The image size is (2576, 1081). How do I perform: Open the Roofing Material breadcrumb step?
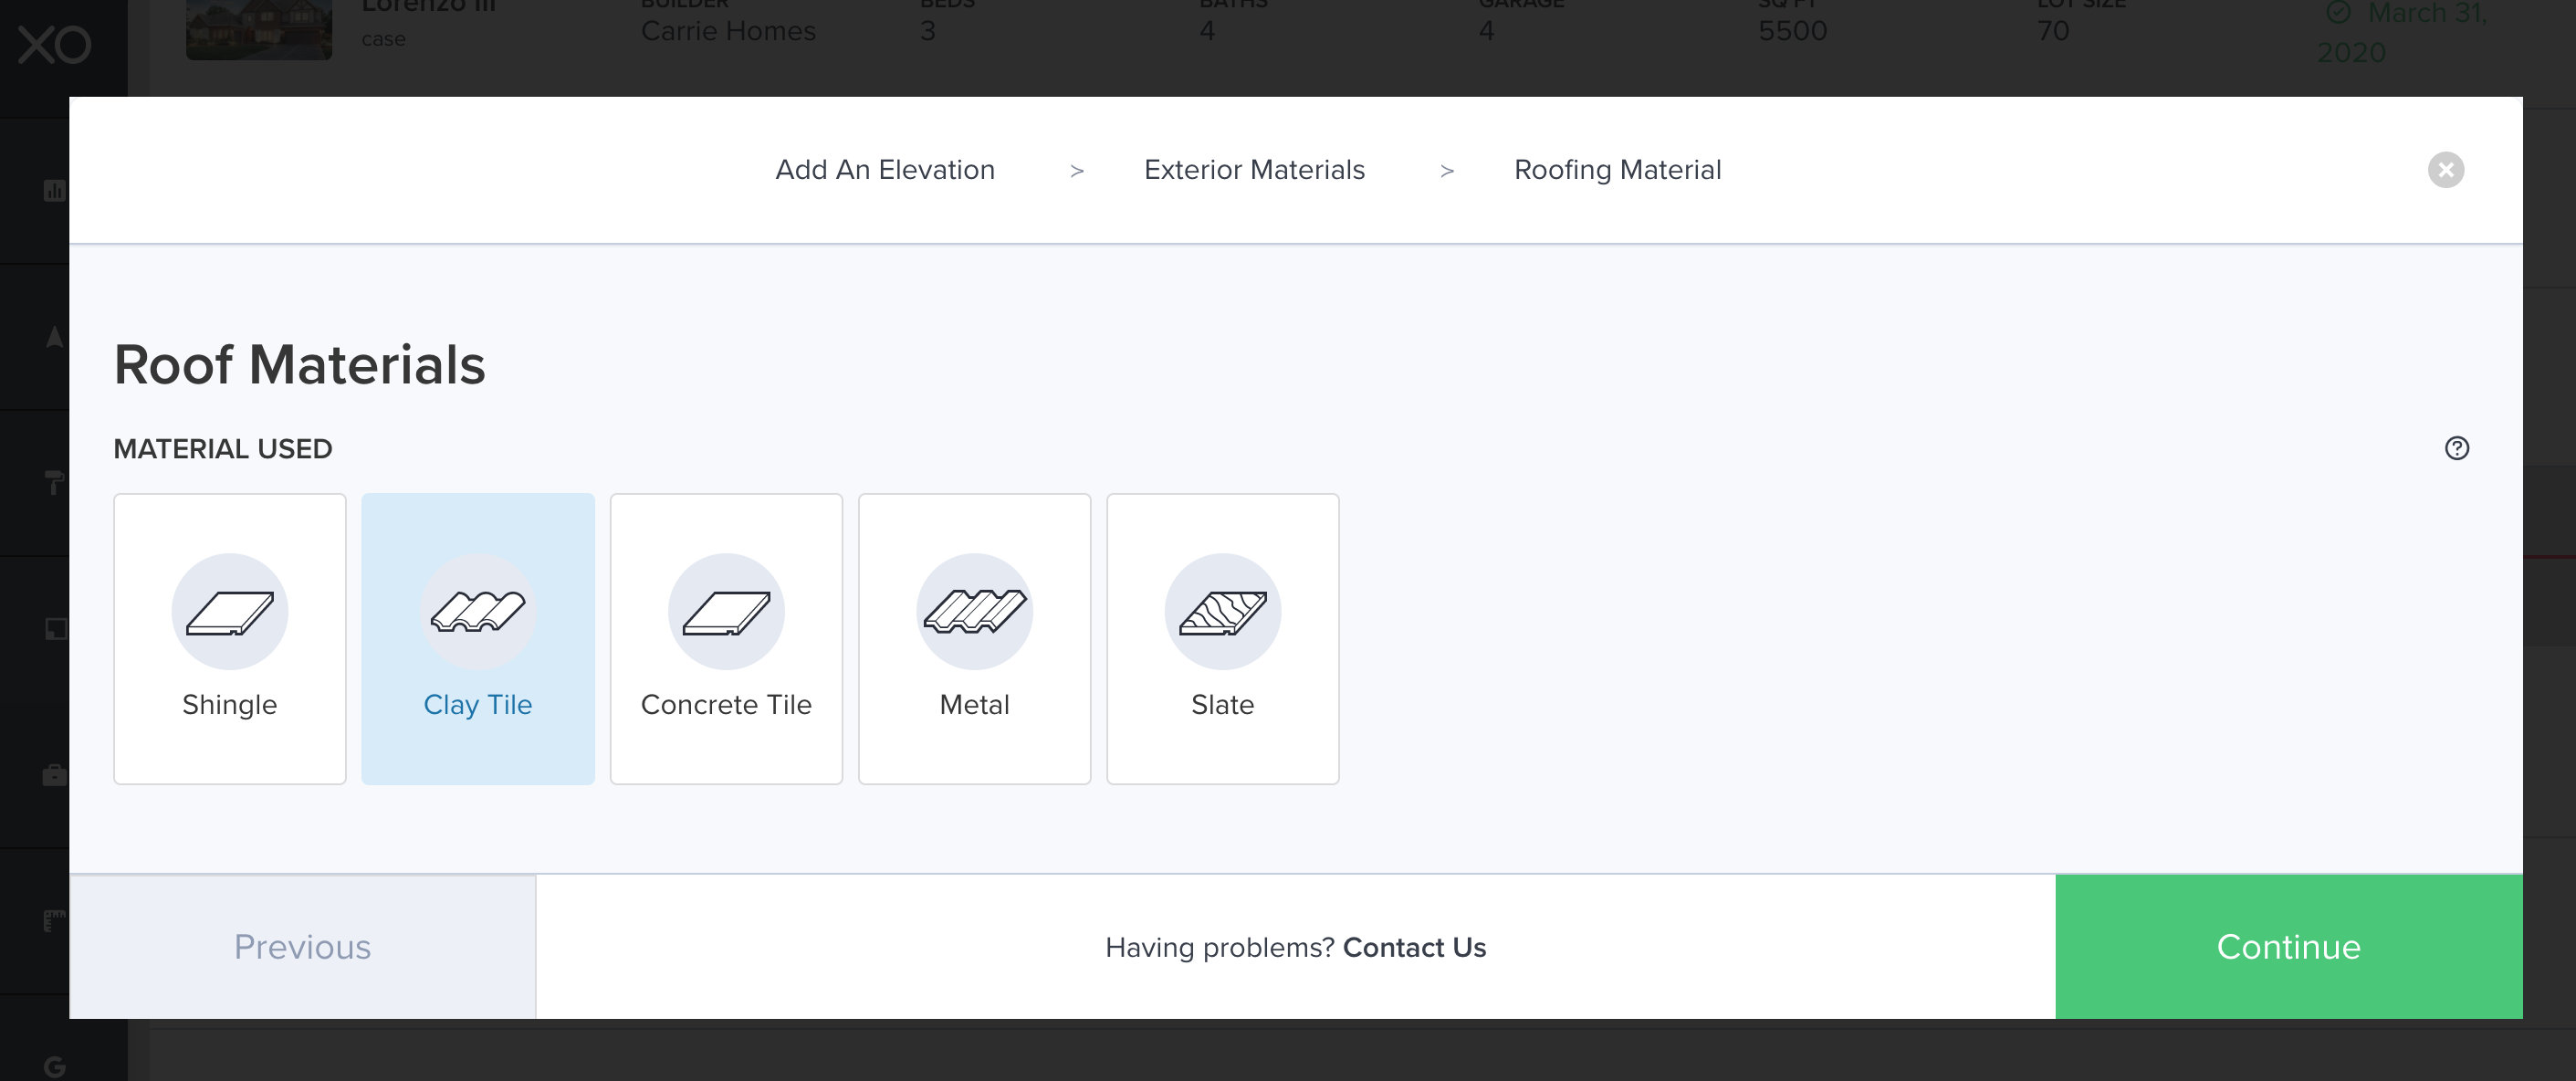(1617, 170)
